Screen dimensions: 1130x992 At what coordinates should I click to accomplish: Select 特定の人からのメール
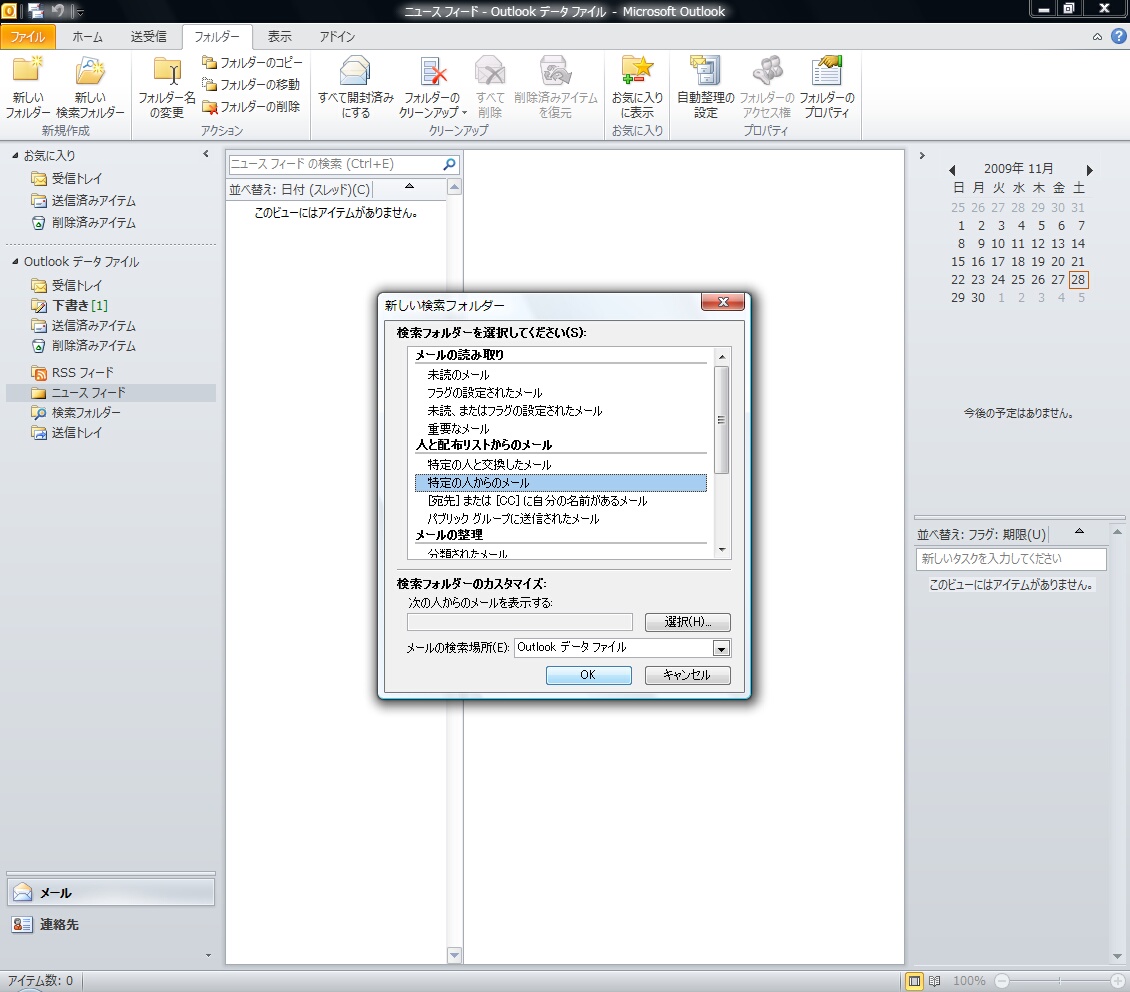pos(561,483)
